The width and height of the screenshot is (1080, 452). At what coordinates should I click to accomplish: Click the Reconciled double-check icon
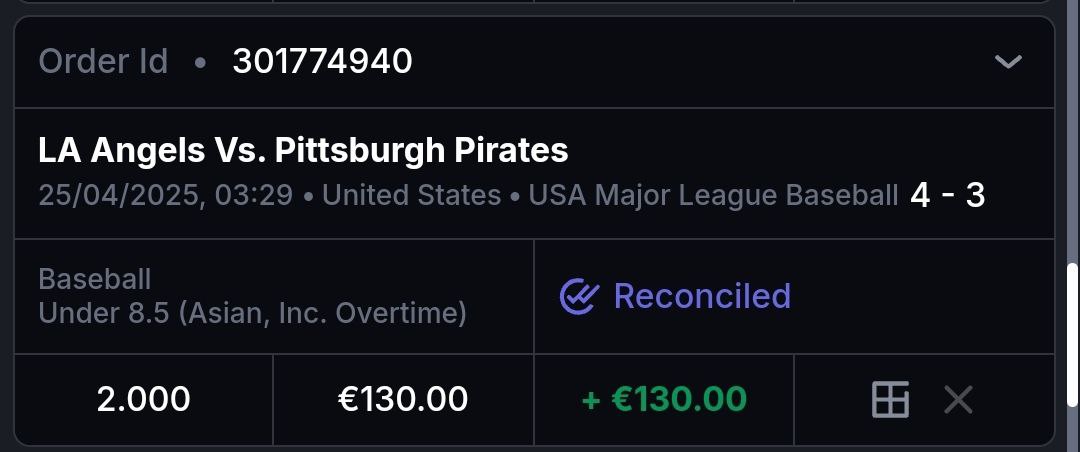(579, 296)
